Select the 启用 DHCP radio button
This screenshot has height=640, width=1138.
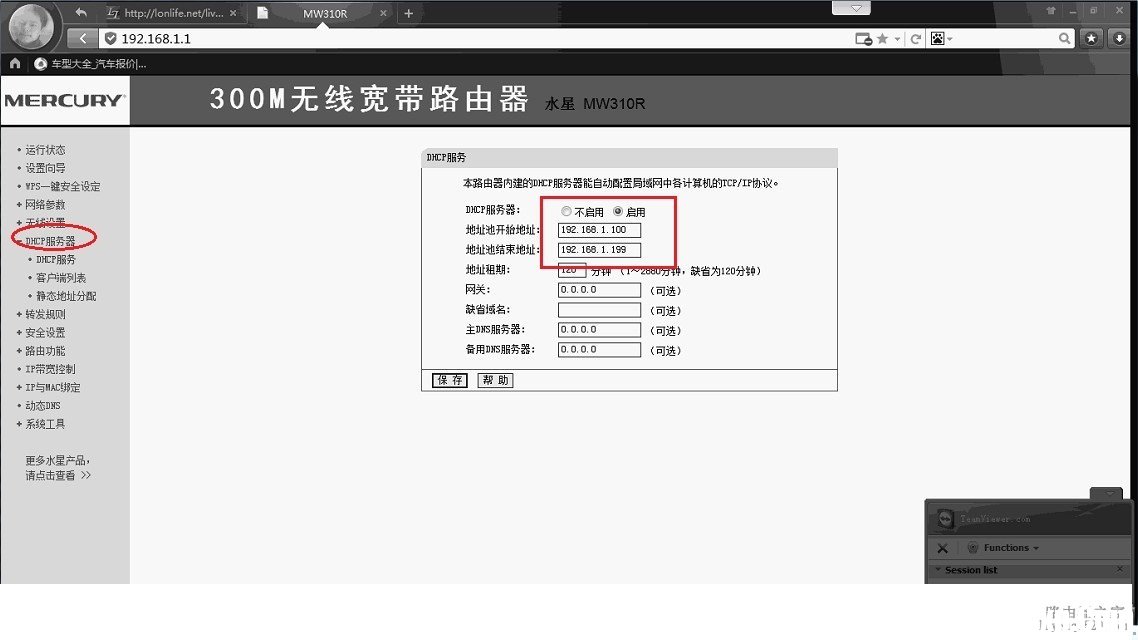click(x=618, y=211)
